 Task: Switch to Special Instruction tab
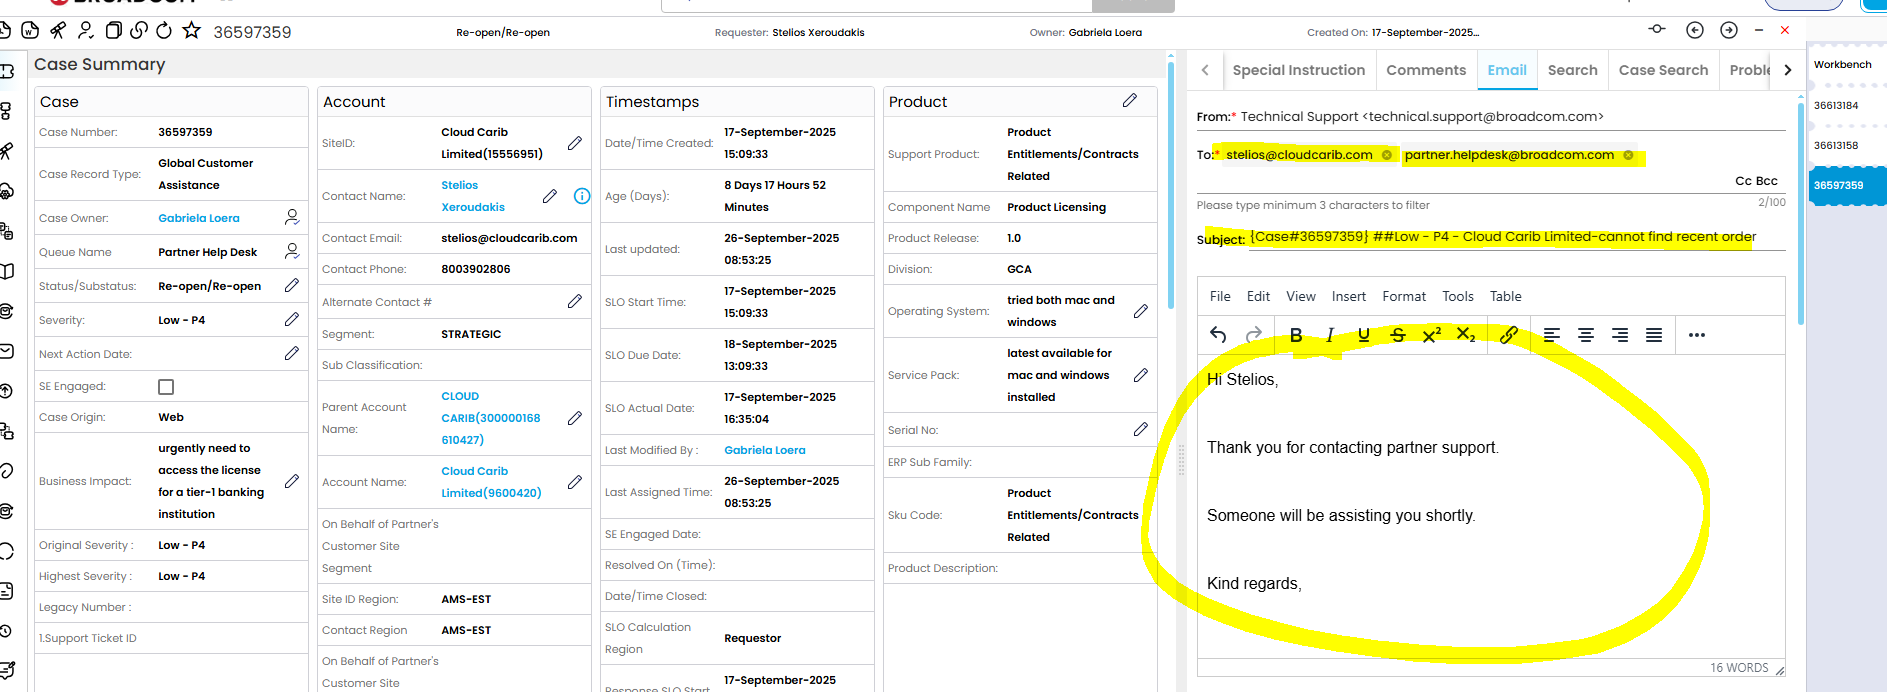[1298, 70]
